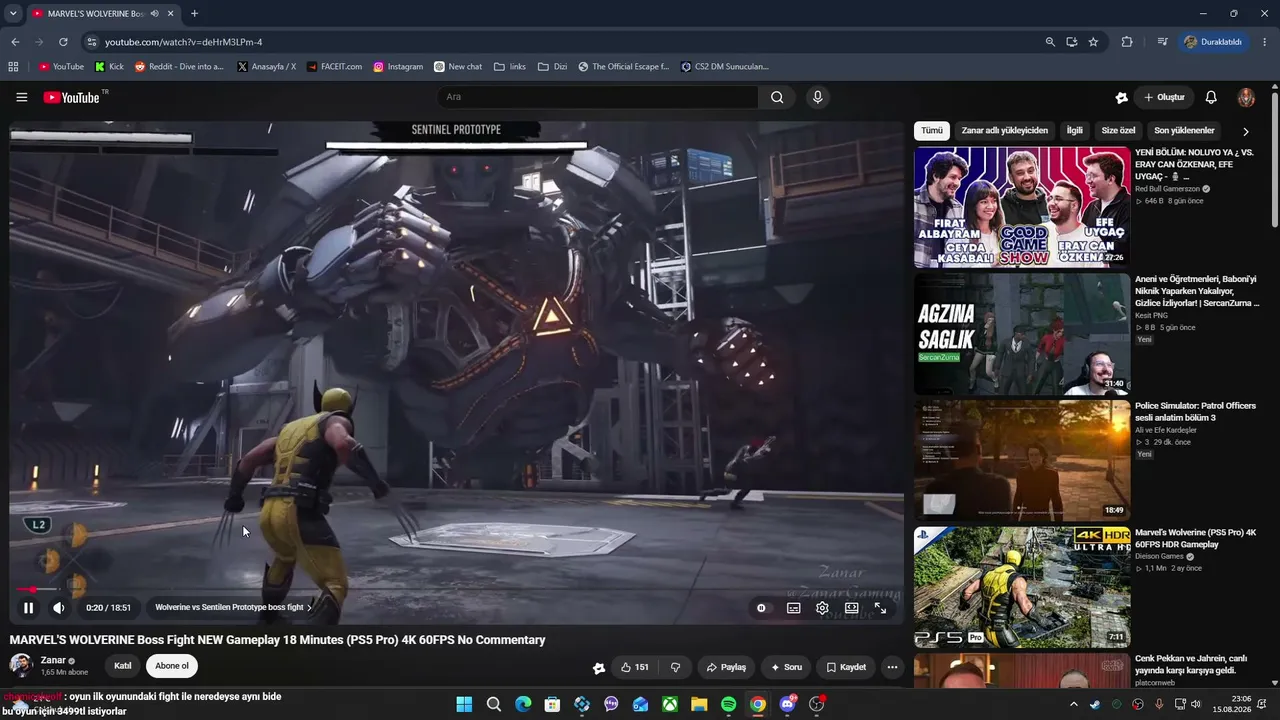Viewport: 1280px width, 720px height.
Task: Join the channel with Katıl
Action: 123,666
